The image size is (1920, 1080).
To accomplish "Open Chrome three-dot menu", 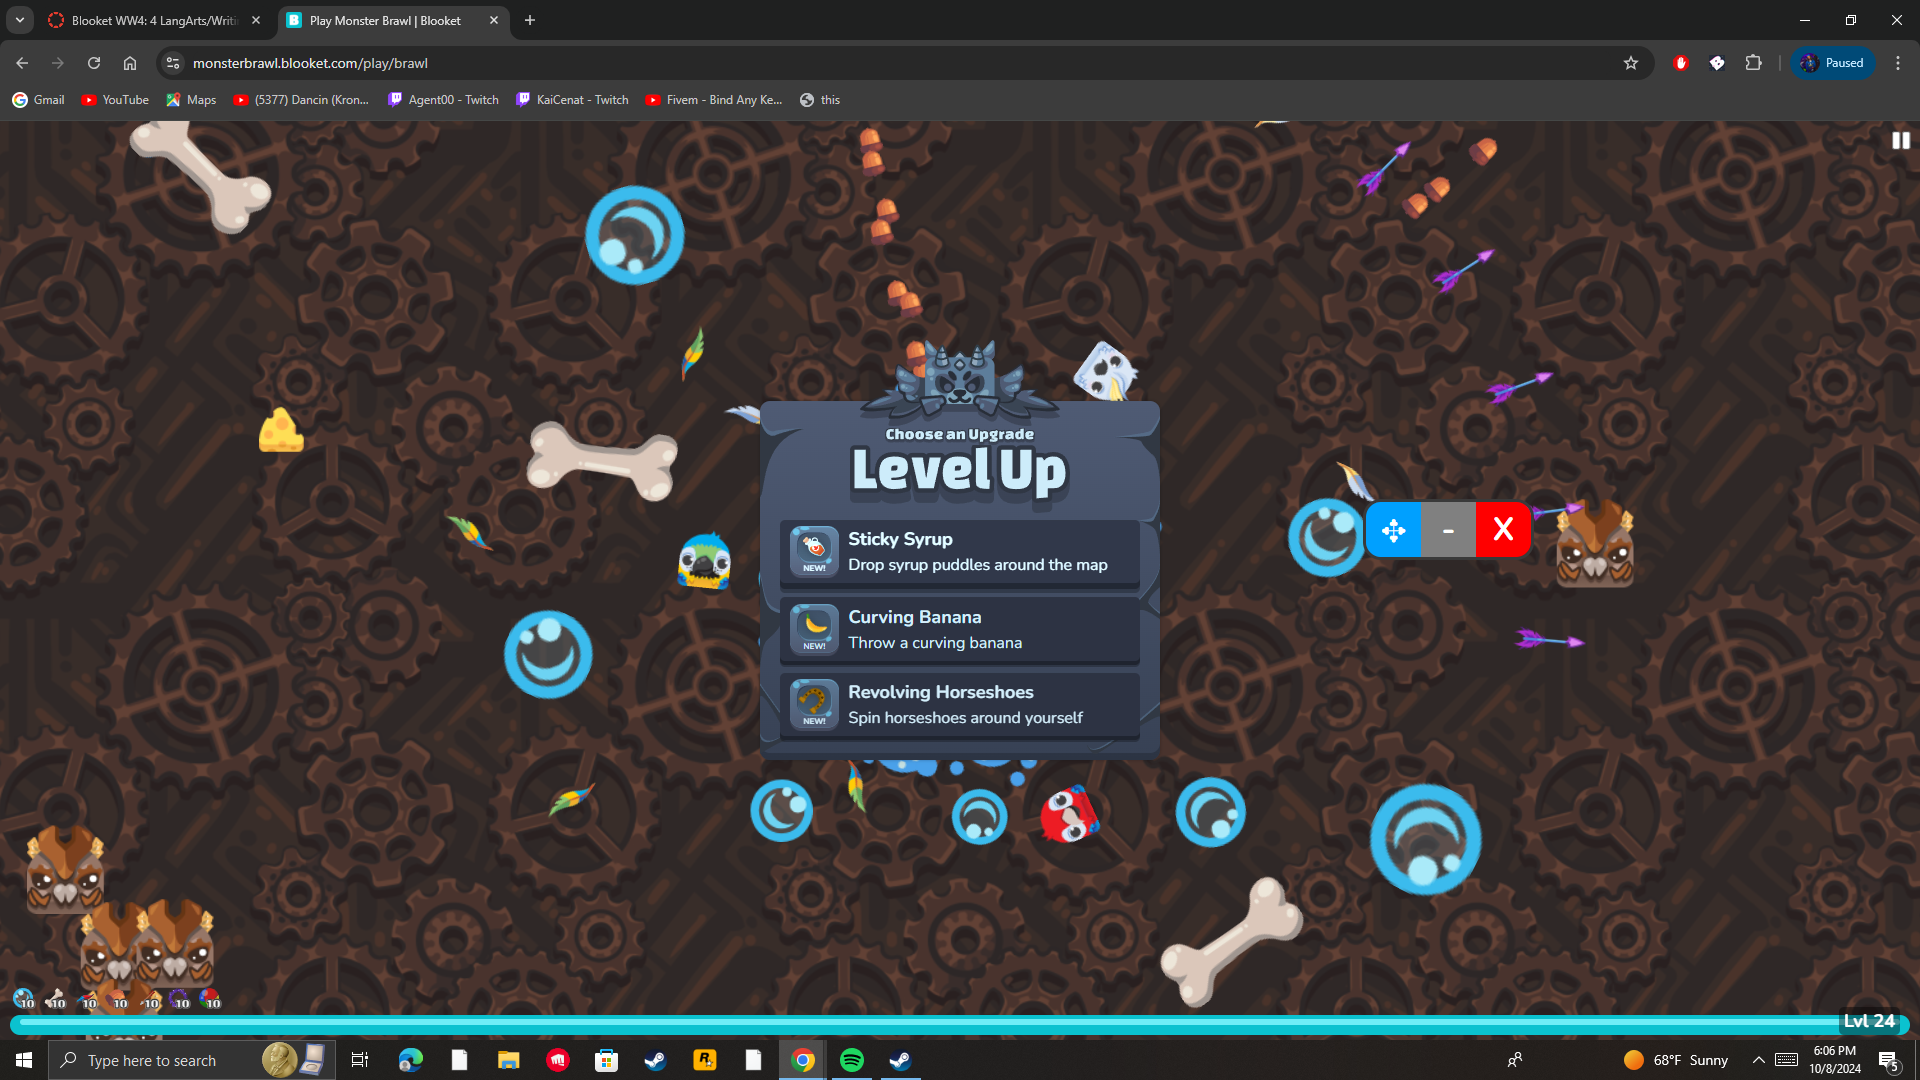I will (1898, 63).
